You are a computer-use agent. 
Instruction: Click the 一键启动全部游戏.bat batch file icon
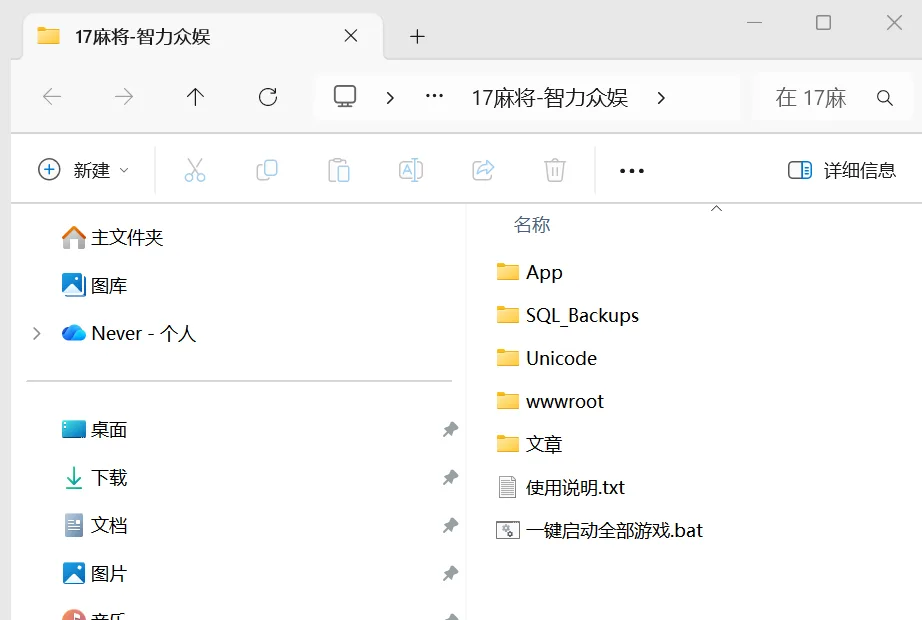coord(507,530)
